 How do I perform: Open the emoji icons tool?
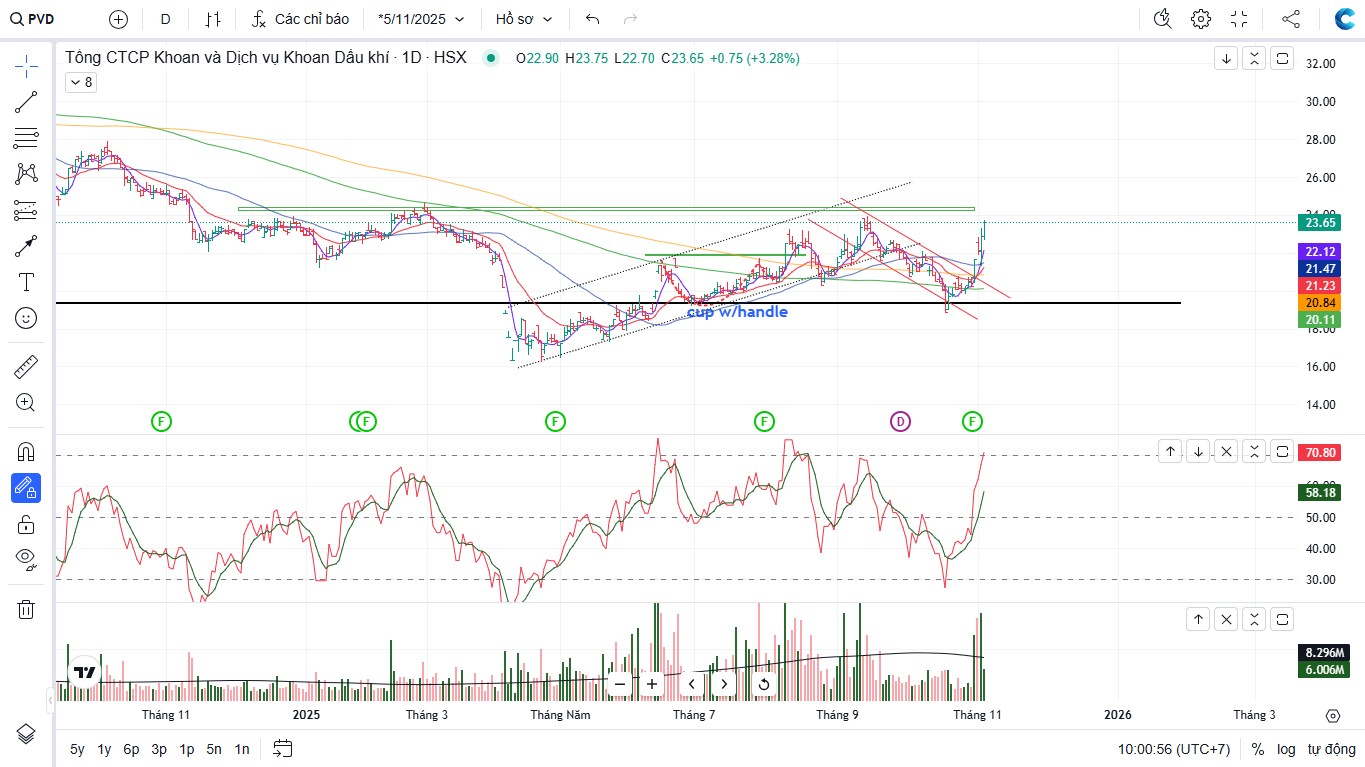pyautogui.click(x=26, y=318)
